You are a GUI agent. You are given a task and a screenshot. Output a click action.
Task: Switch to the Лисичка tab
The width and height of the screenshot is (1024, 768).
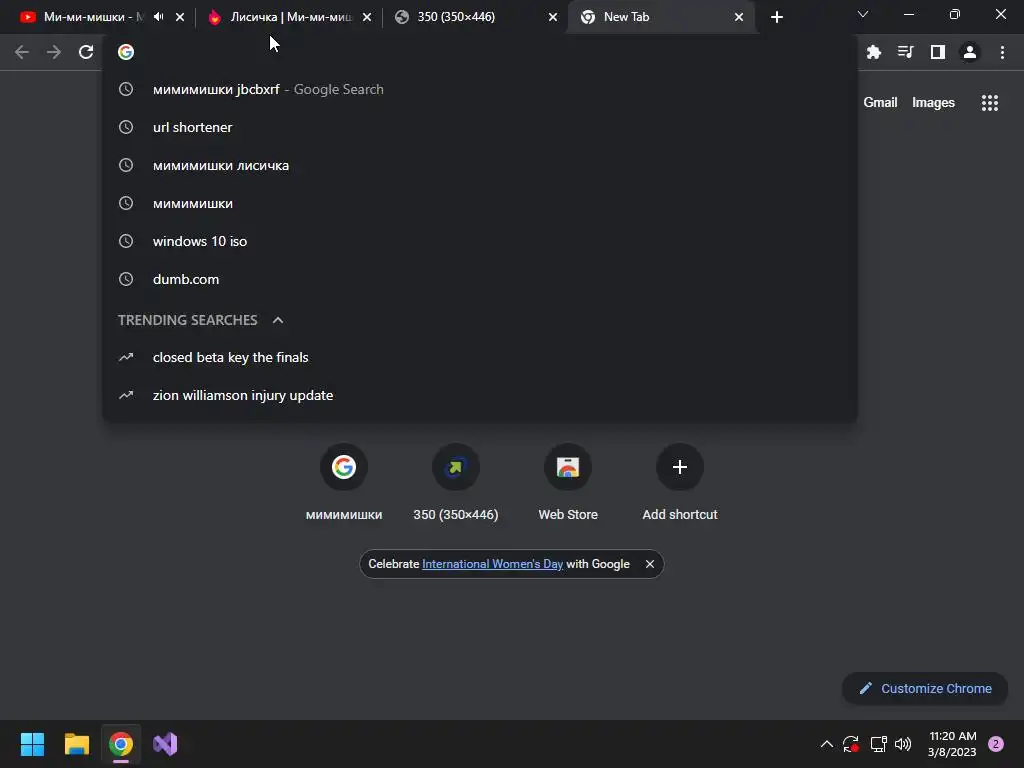[281, 17]
